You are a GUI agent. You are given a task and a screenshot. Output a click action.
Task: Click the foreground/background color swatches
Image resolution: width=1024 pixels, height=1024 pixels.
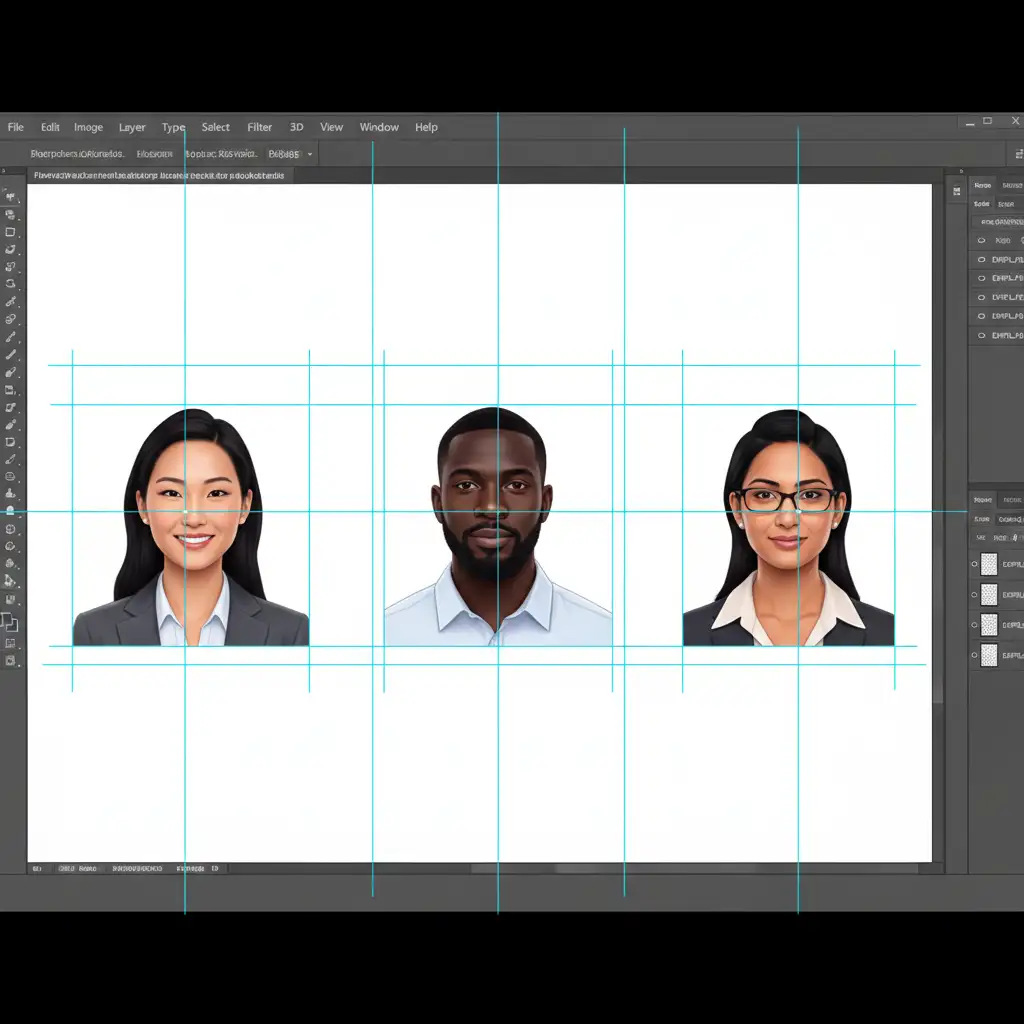click(10, 622)
